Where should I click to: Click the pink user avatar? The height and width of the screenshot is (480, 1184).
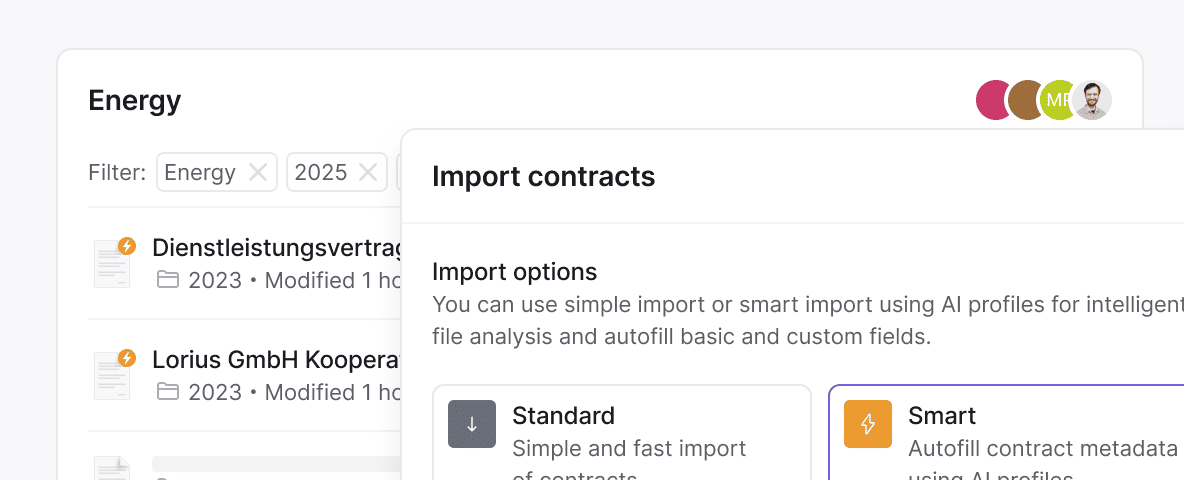(993, 100)
